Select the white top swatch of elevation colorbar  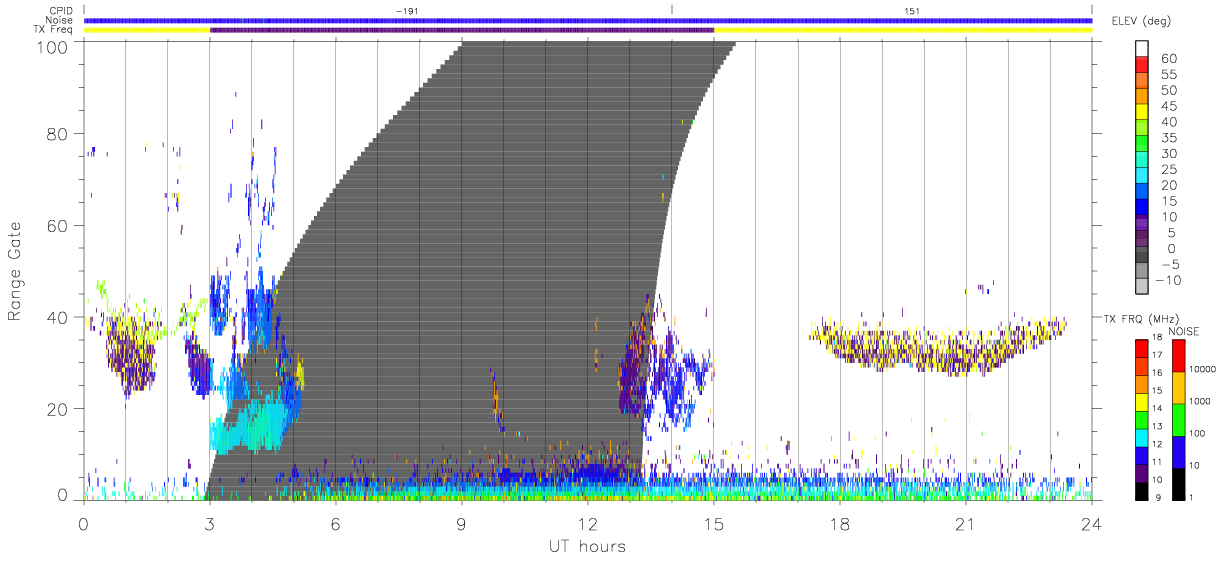(1143, 48)
